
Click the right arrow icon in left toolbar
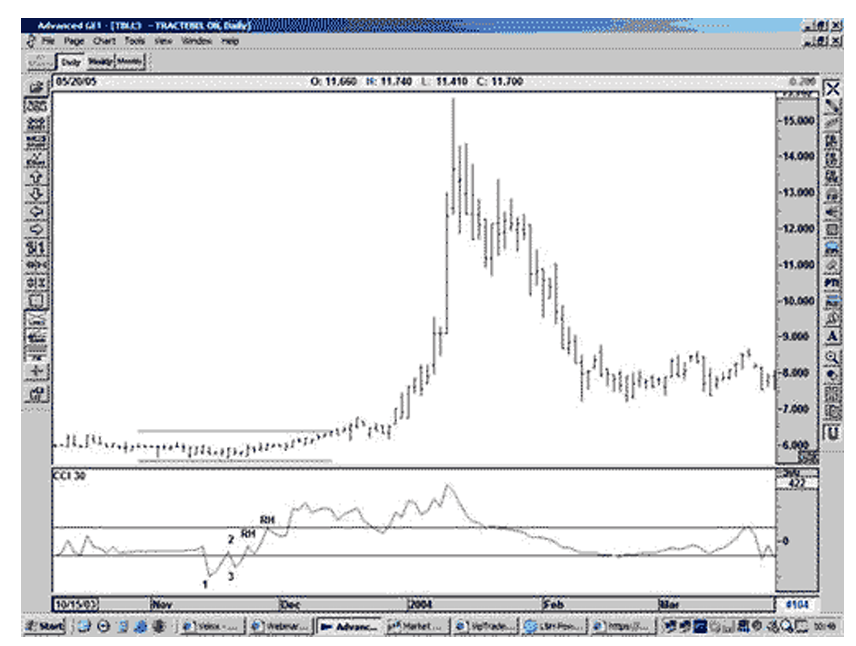coord(36,229)
